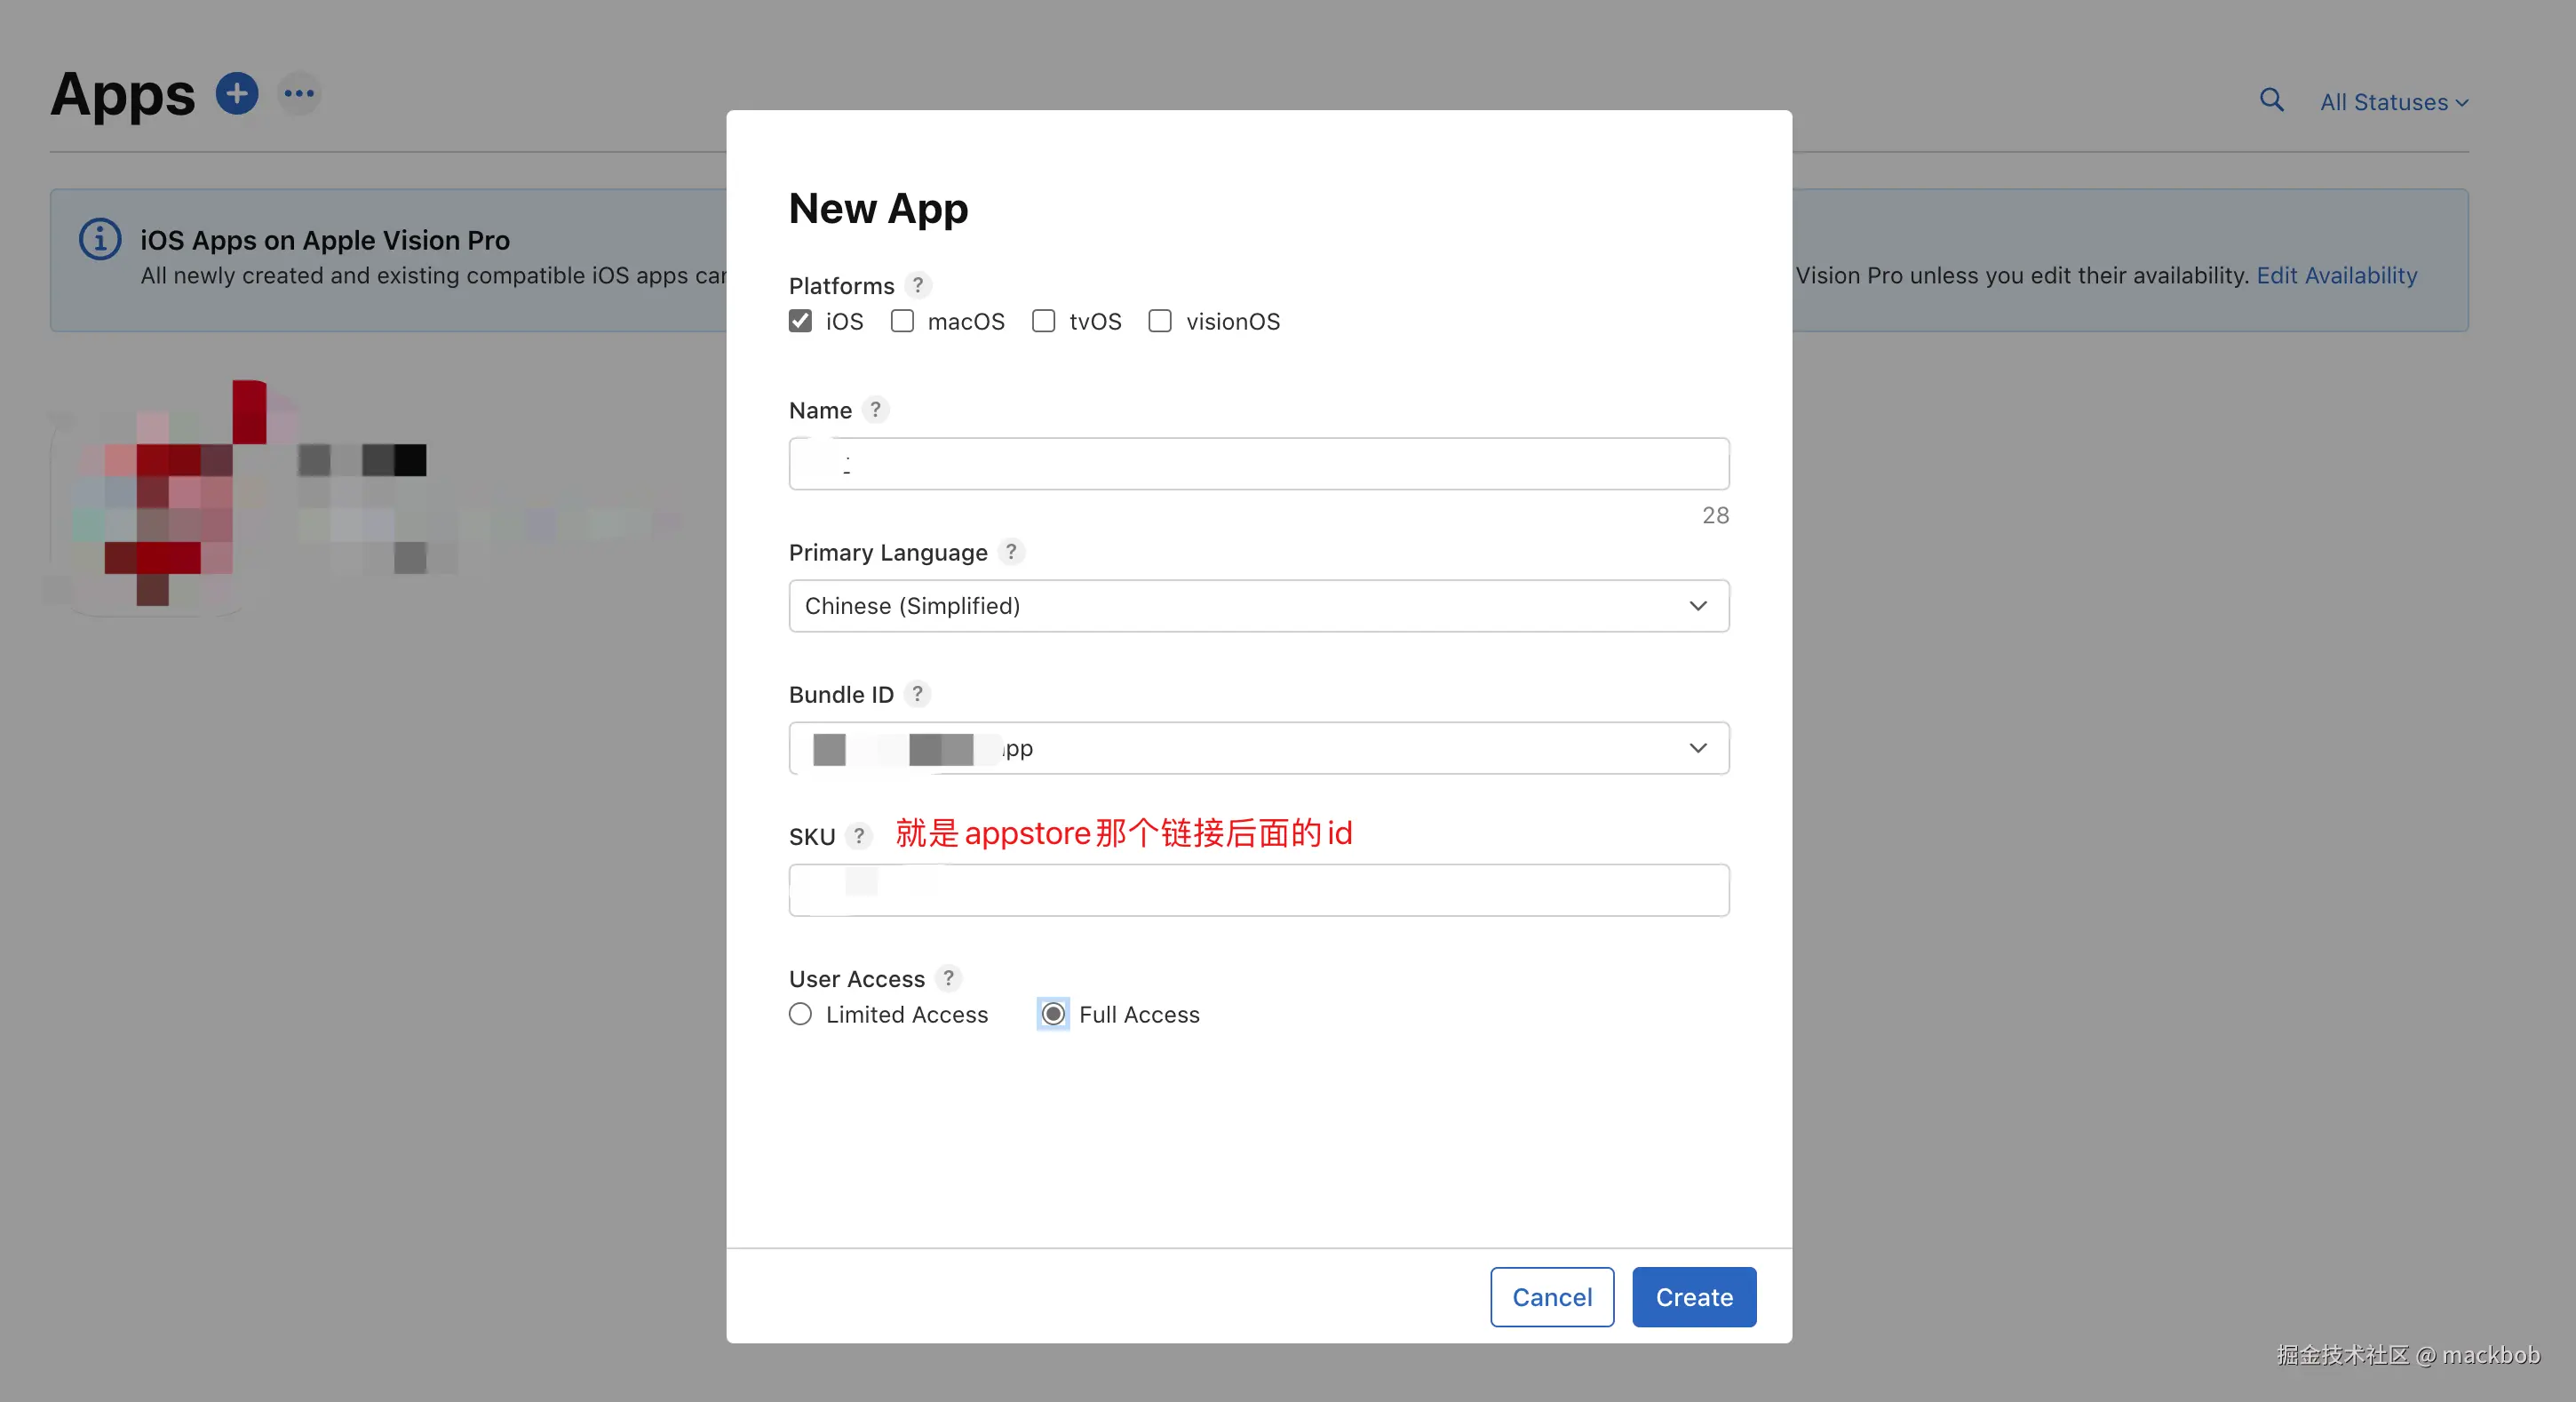
Task: Open the Bundle ID dropdown
Action: (1259, 748)
